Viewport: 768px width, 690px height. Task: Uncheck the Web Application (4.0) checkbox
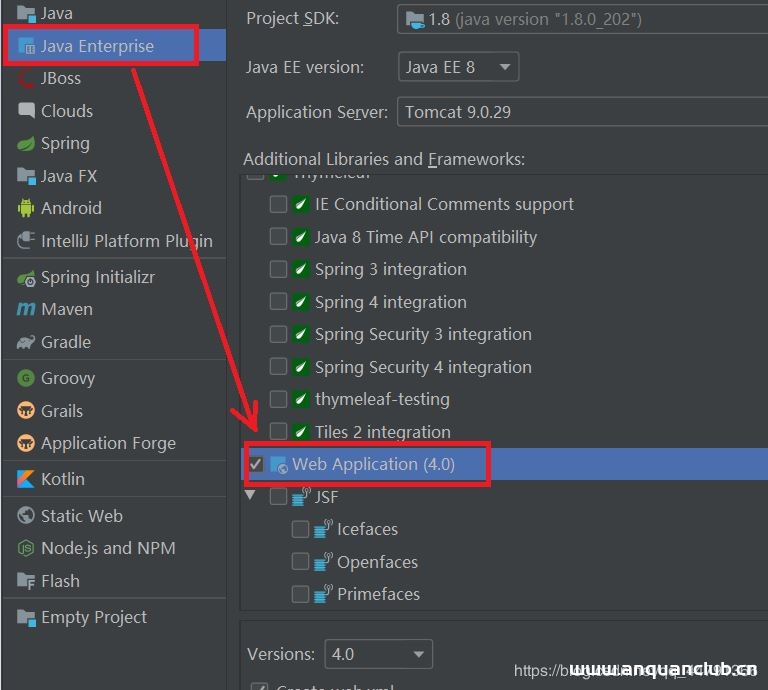click(256, 465)
